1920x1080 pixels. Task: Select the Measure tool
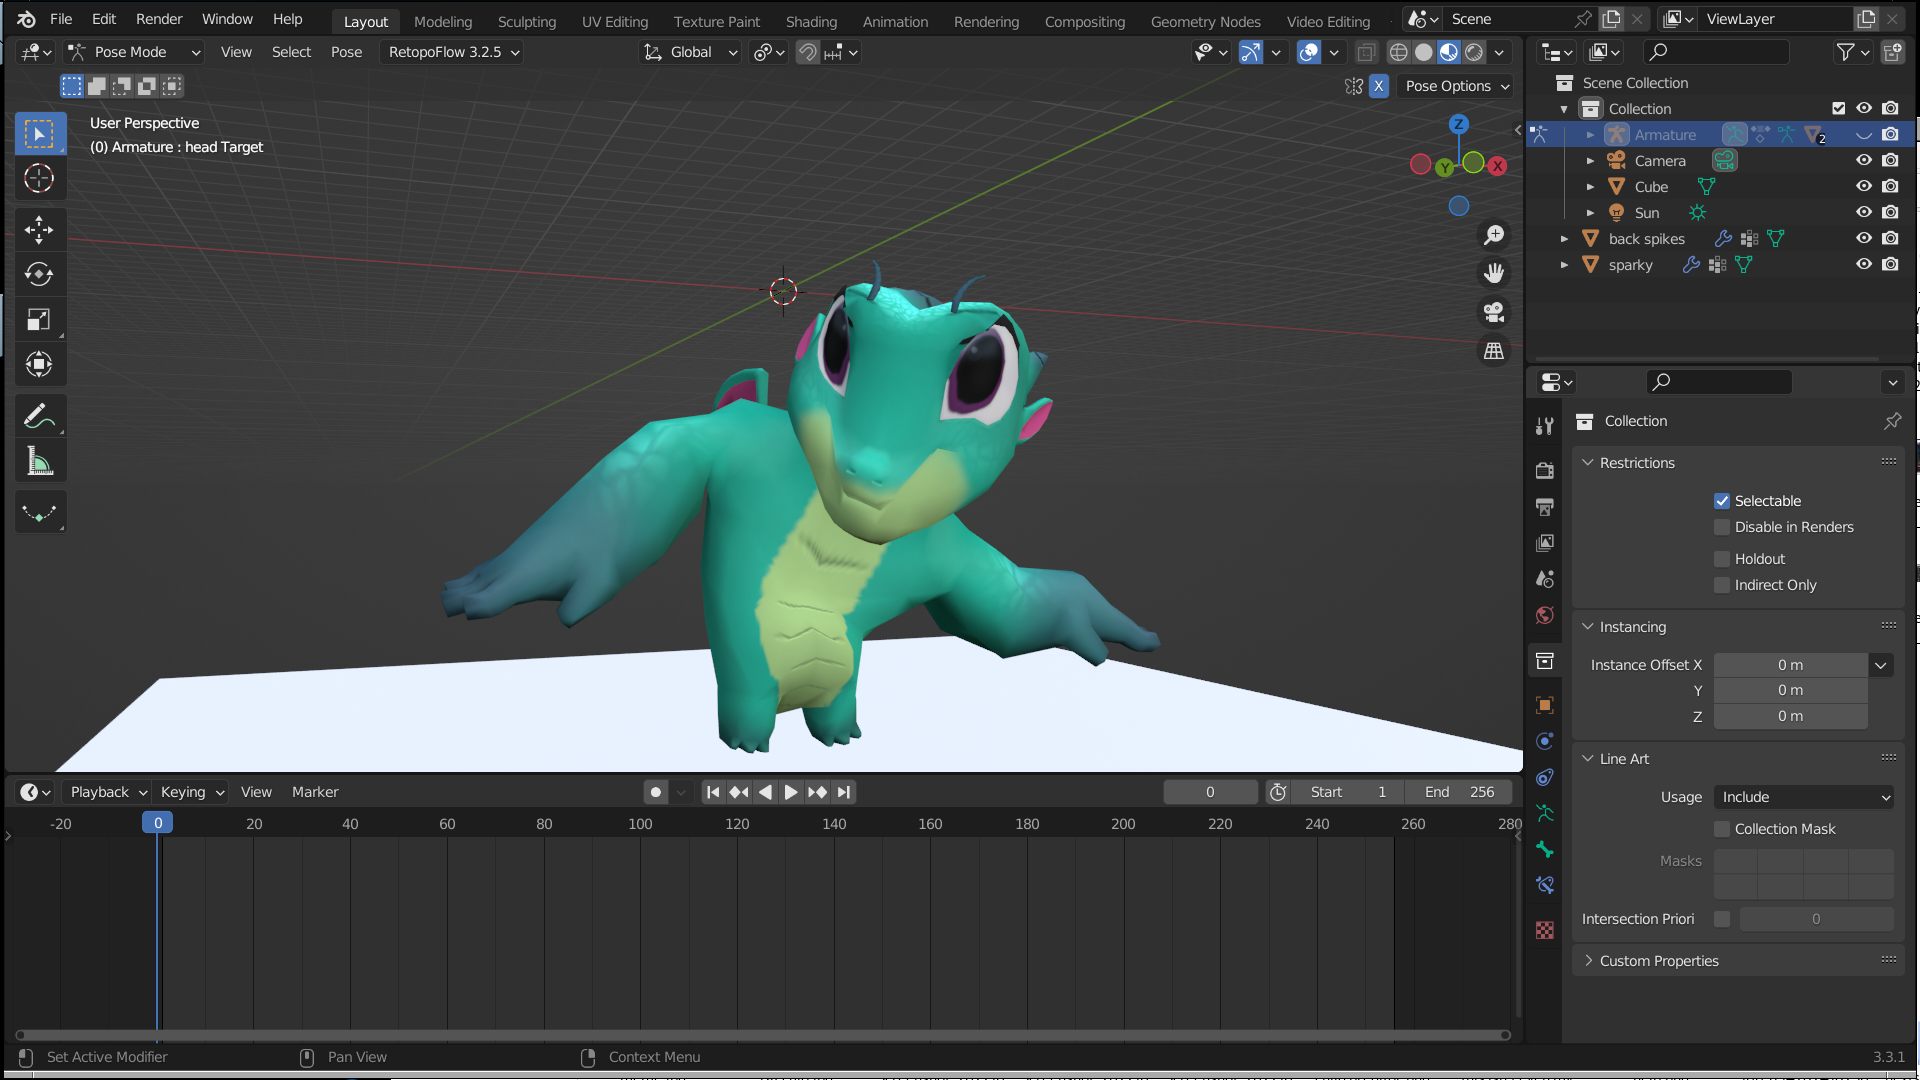(x=39, y=462)
